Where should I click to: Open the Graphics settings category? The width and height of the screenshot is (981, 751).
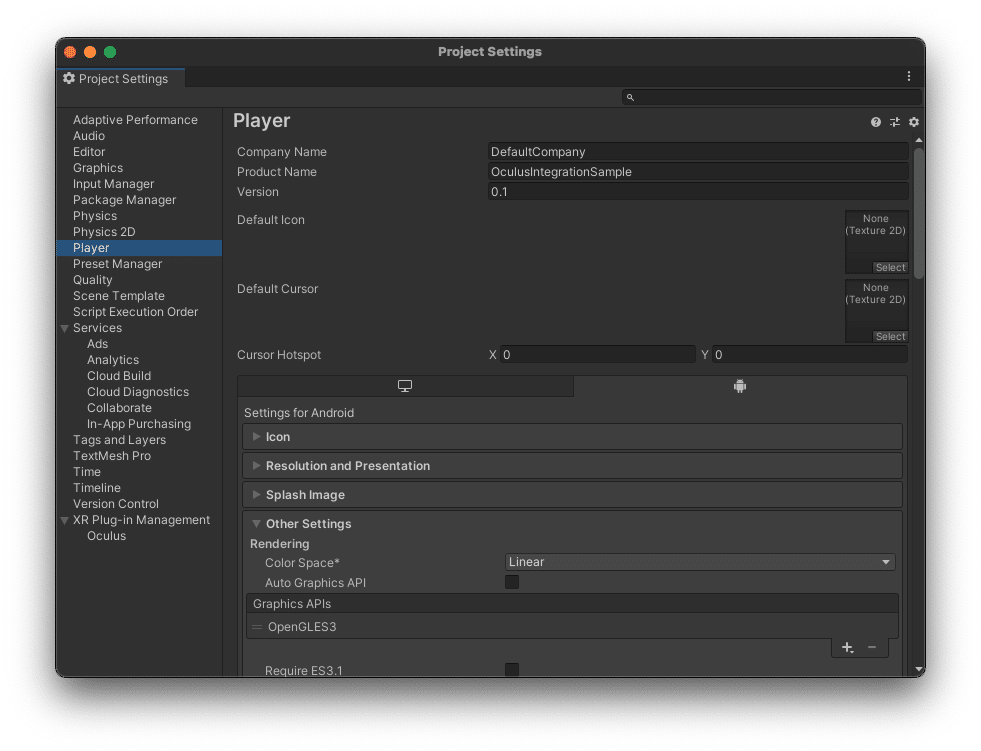(98, 168)
